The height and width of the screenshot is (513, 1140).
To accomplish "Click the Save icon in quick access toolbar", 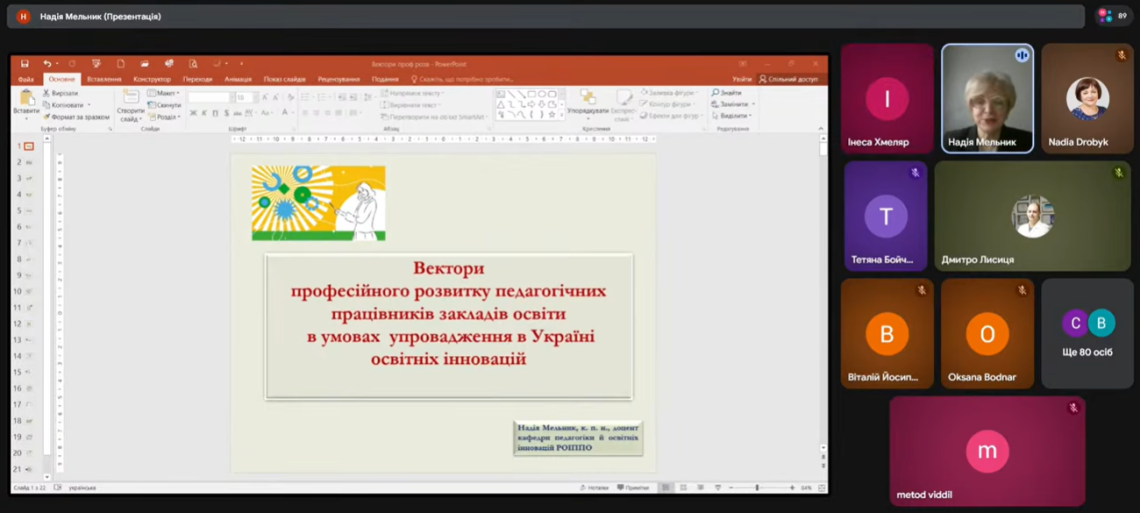I will tap(25, 64).
